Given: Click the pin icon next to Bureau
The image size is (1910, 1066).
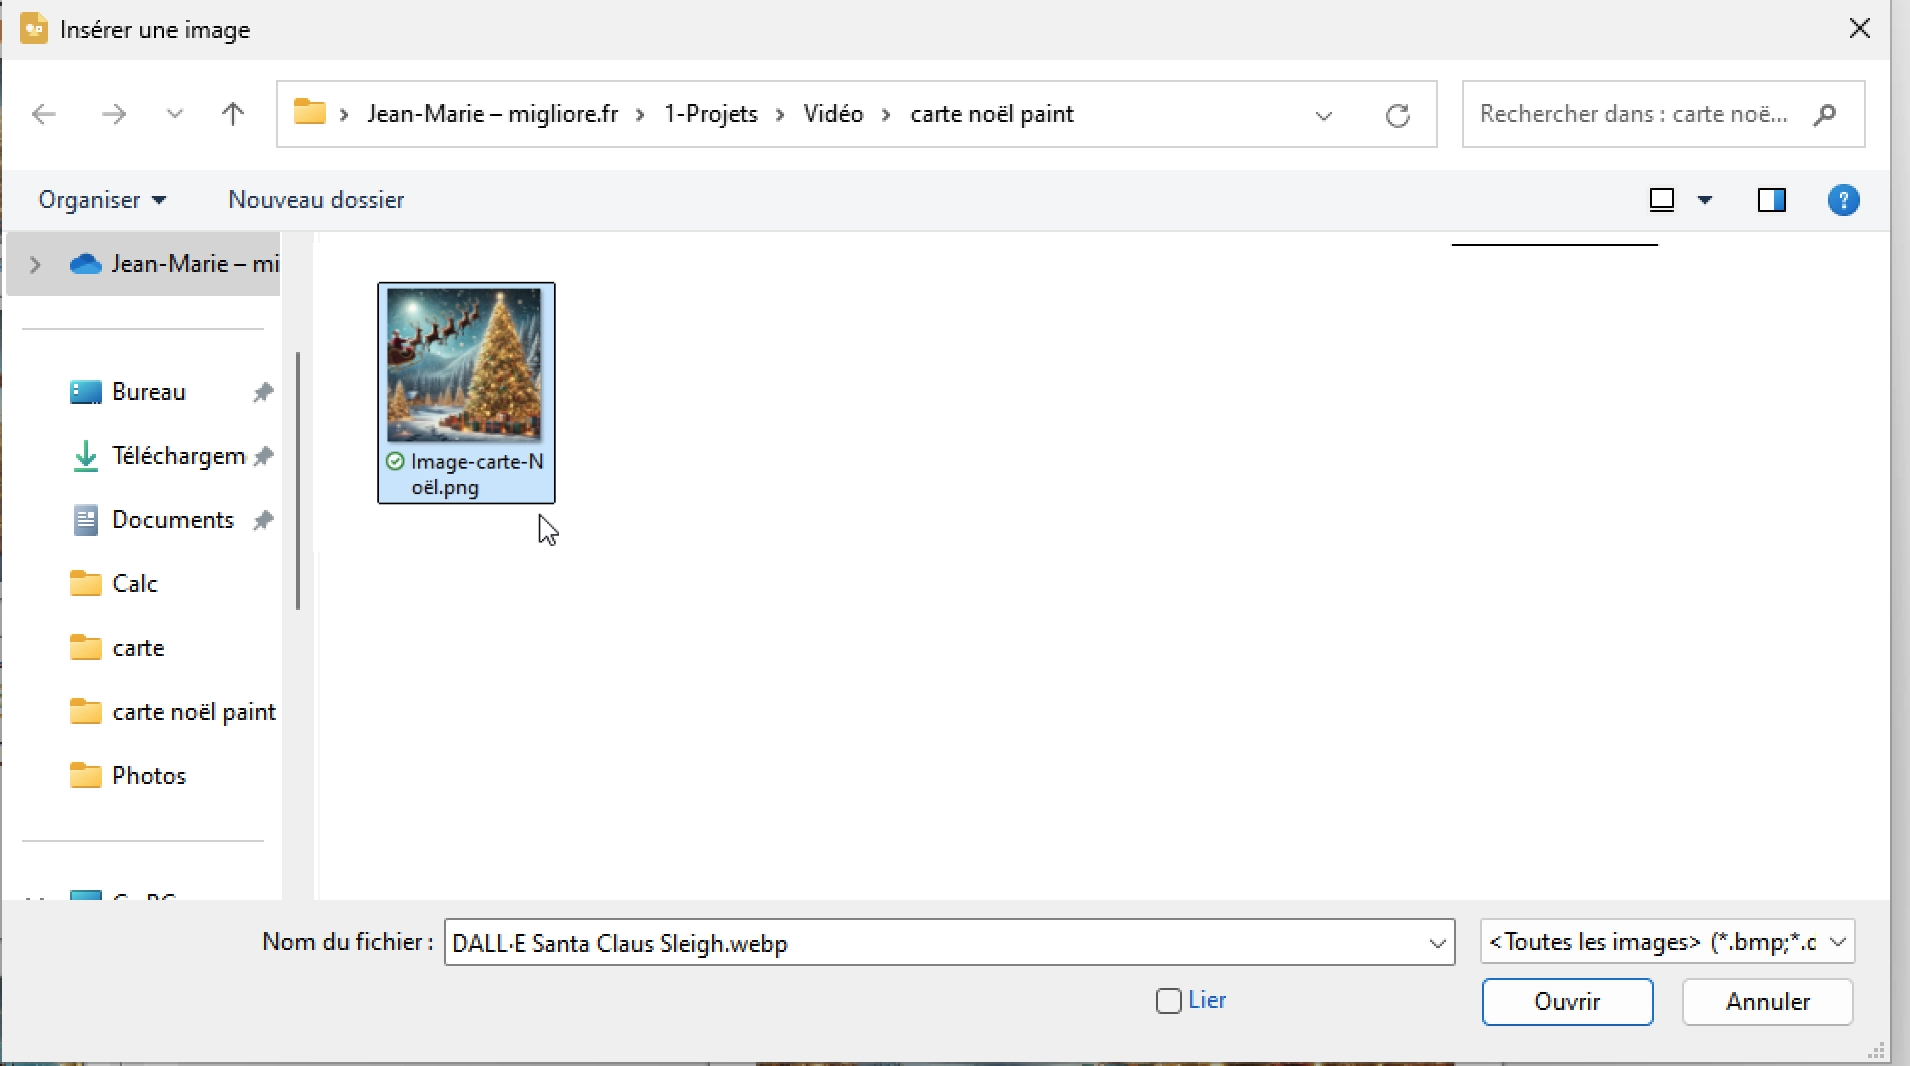Looking at the screenshot, I should point(263,392).
